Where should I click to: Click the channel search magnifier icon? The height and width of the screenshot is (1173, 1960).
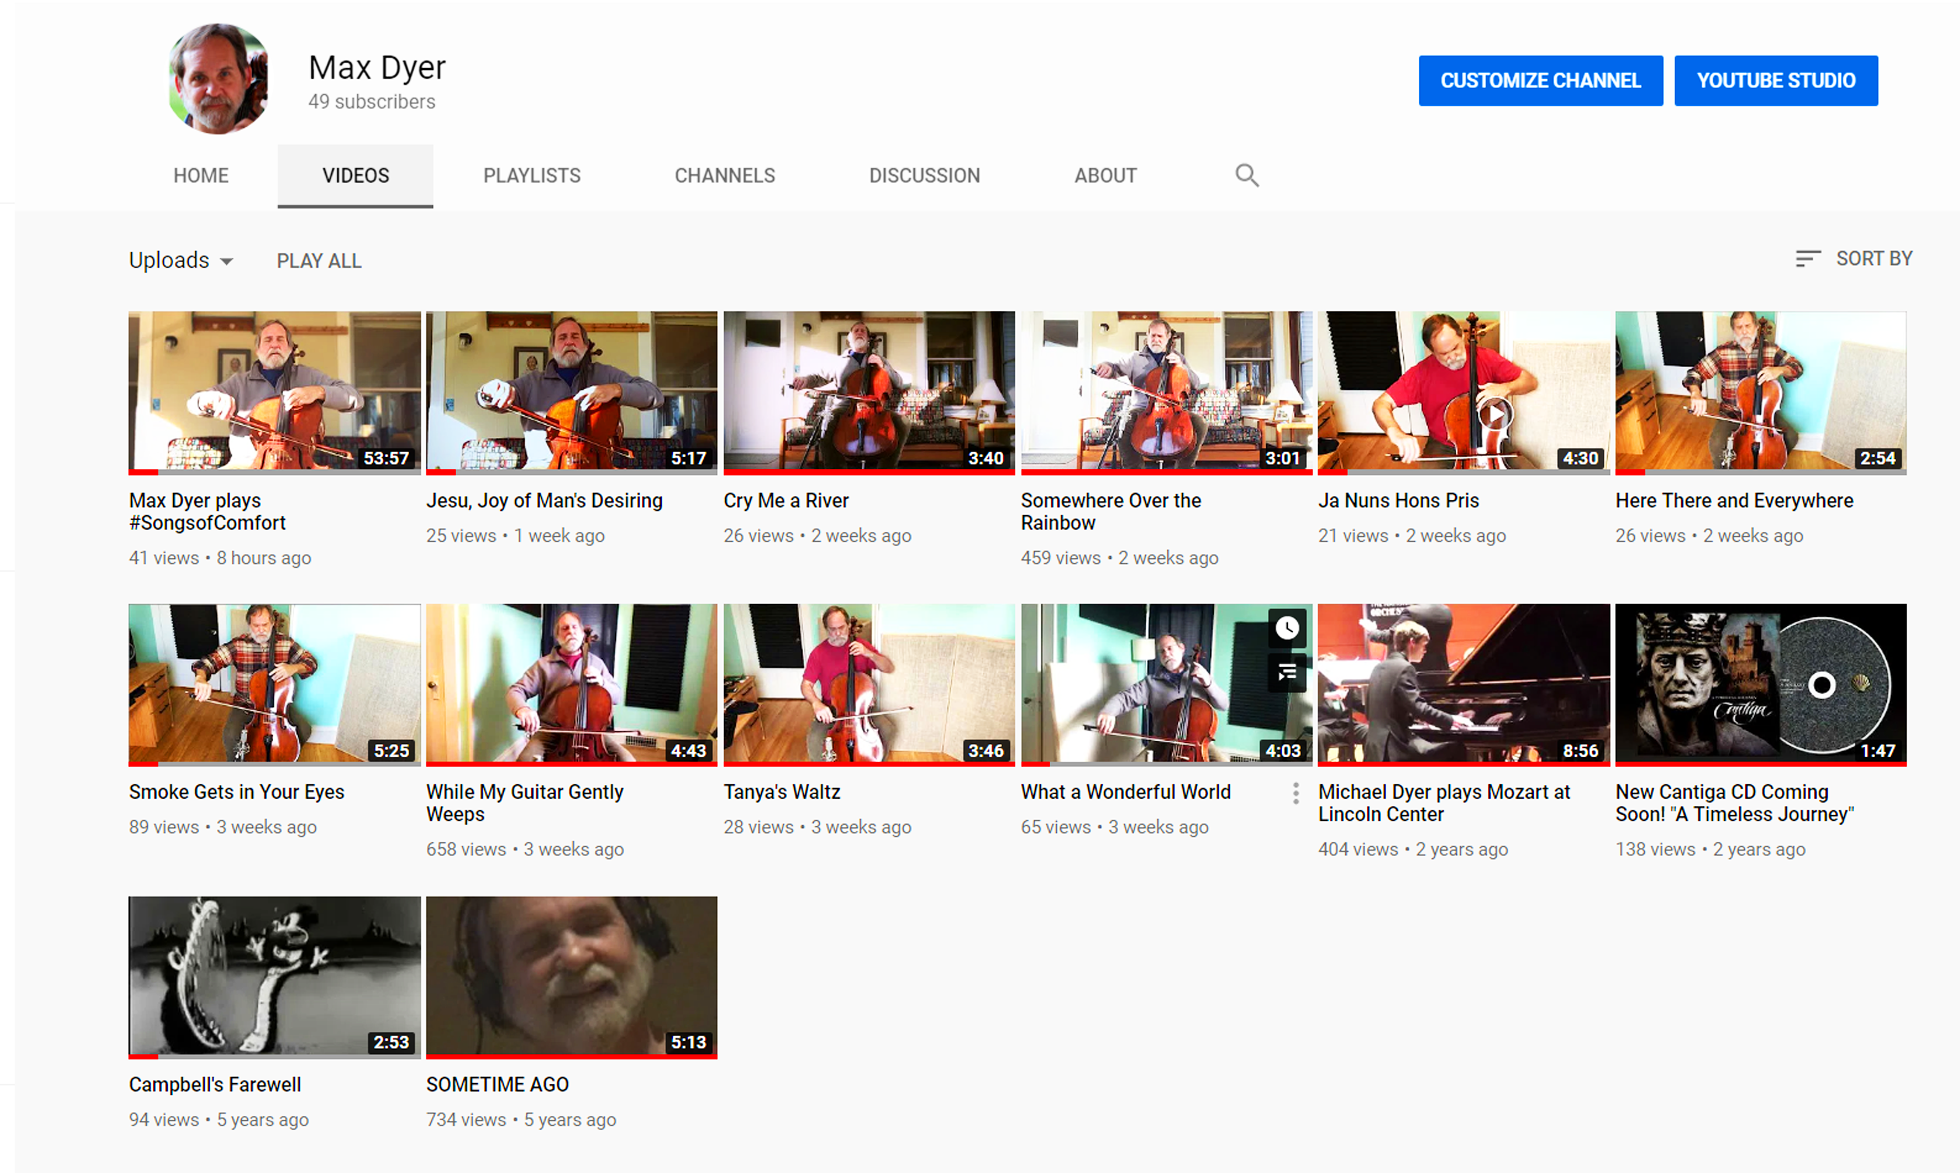(x=1246, y=175)
